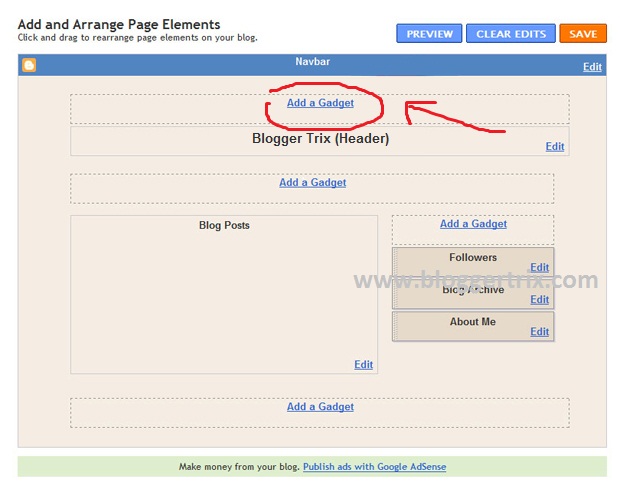Open the Navbar Edit link

(x=592, y=67)
